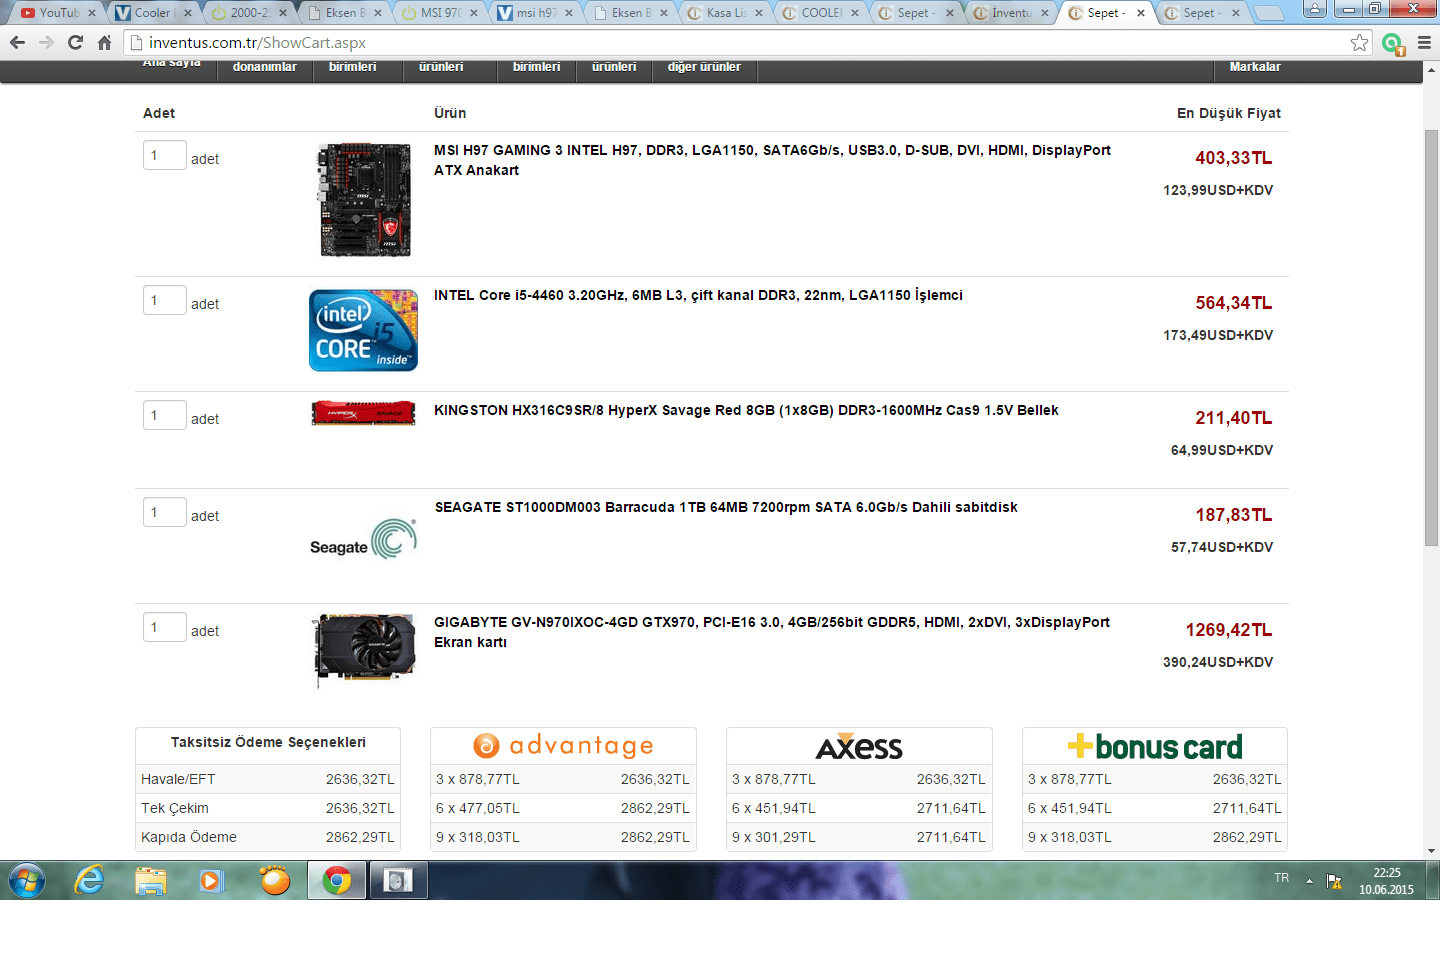This screenshot has width=1440, height=960.
Task: Click the Seagate logo thumbnail
Action: (x=363, y=539)
